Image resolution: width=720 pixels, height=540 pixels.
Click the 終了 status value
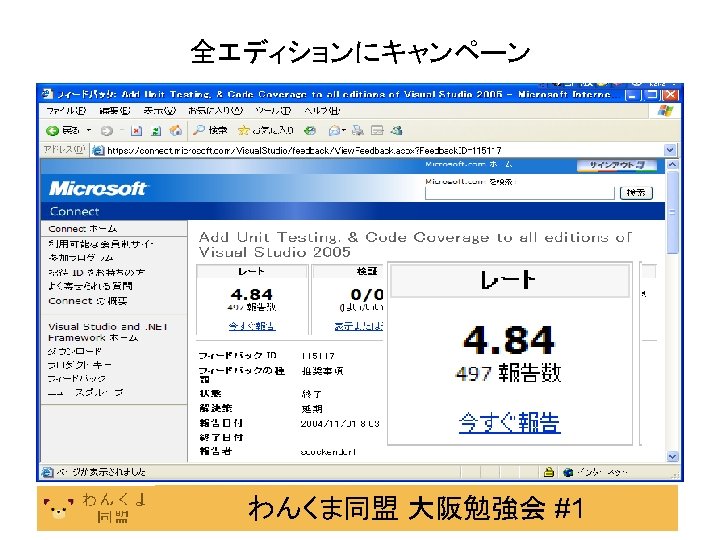(311, 394)
